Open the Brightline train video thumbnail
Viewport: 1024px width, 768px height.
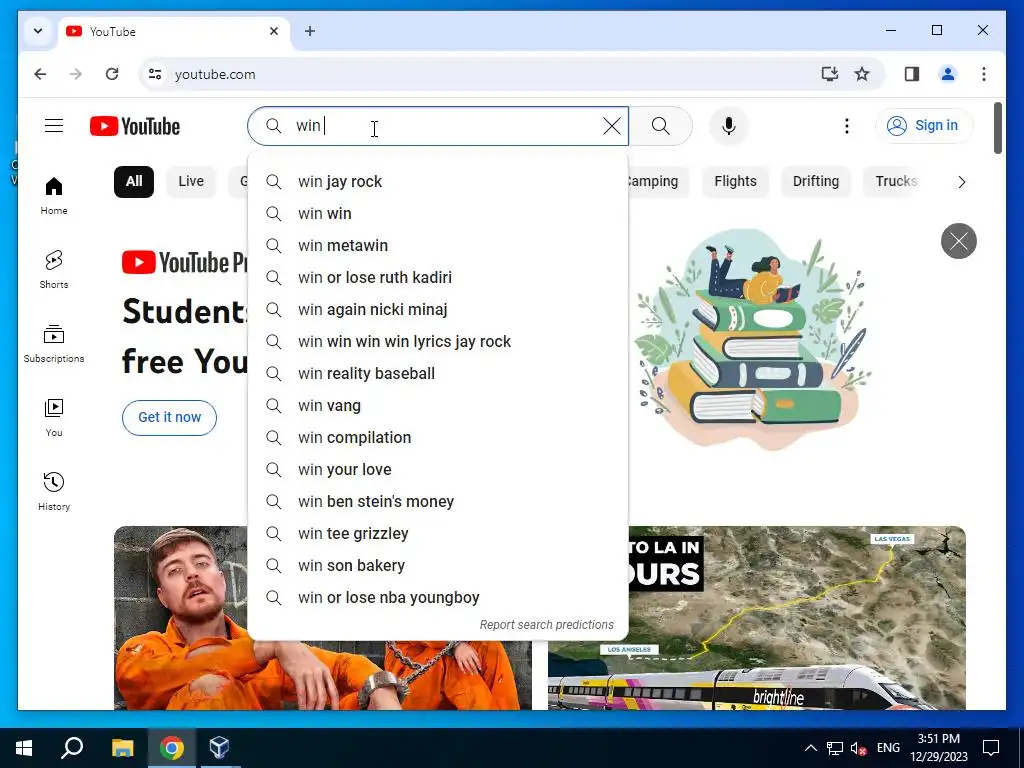coord(756,618)
